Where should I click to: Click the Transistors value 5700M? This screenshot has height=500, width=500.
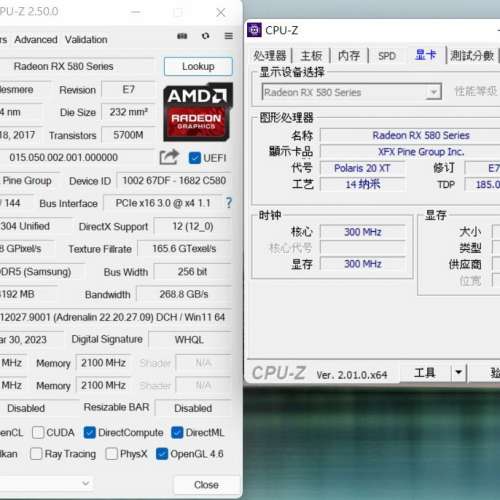[x=128, y=135]
